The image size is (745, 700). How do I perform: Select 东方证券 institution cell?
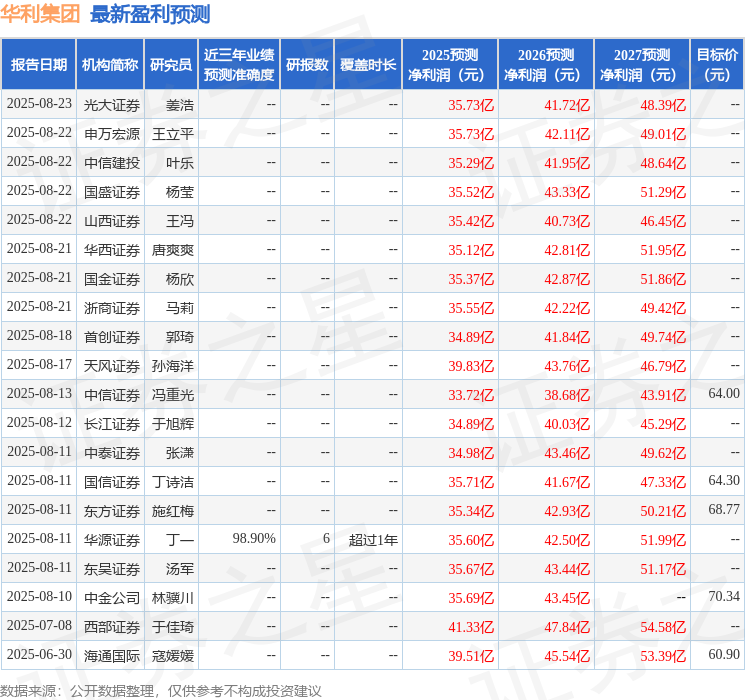[112, 511]
